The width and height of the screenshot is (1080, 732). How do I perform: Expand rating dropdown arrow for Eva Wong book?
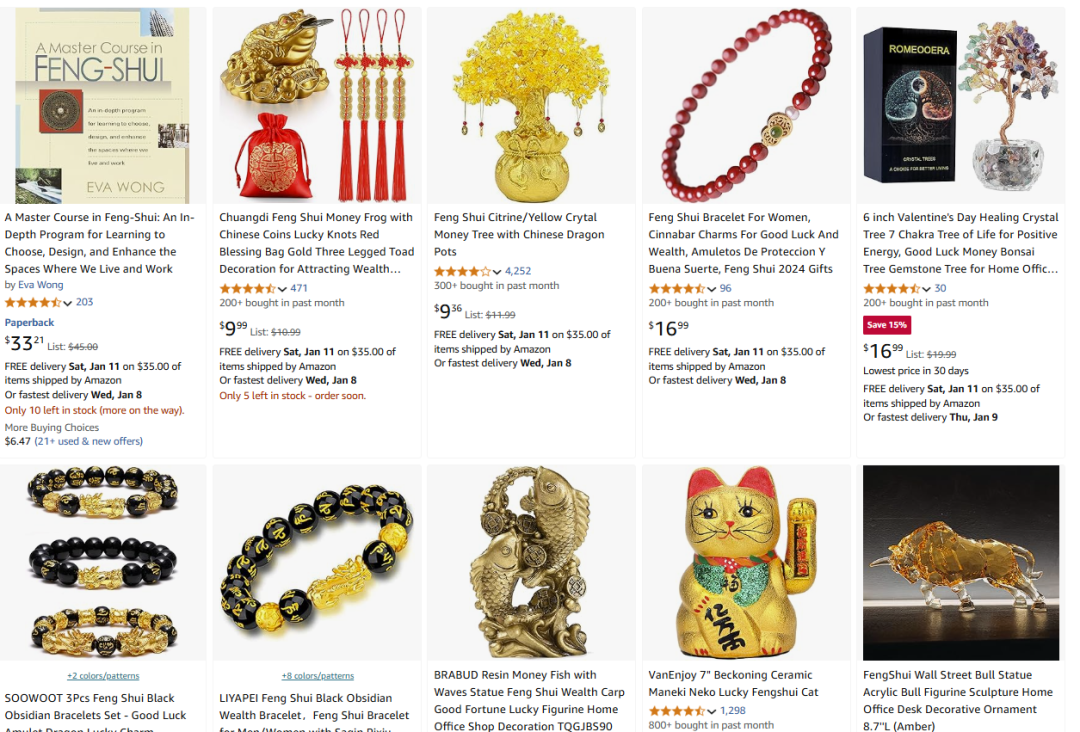click(68, 303)
